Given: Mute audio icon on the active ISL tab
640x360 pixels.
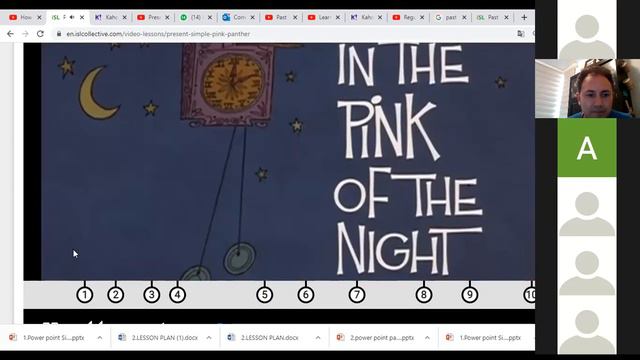Looking at the screenshot, I should pyautogui.click(x=72, y=17).
